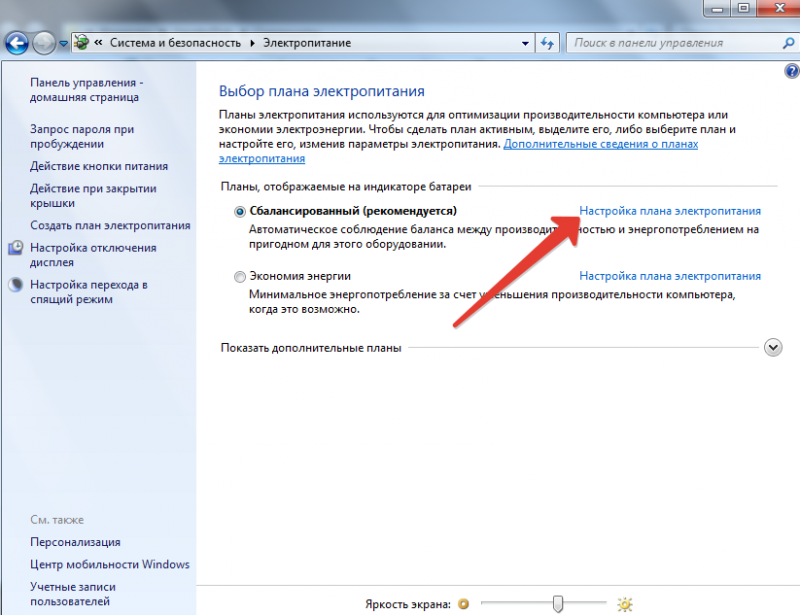Open the recent pages dropdown next to Forward
The image size is (800, 615).
[63, 45]
